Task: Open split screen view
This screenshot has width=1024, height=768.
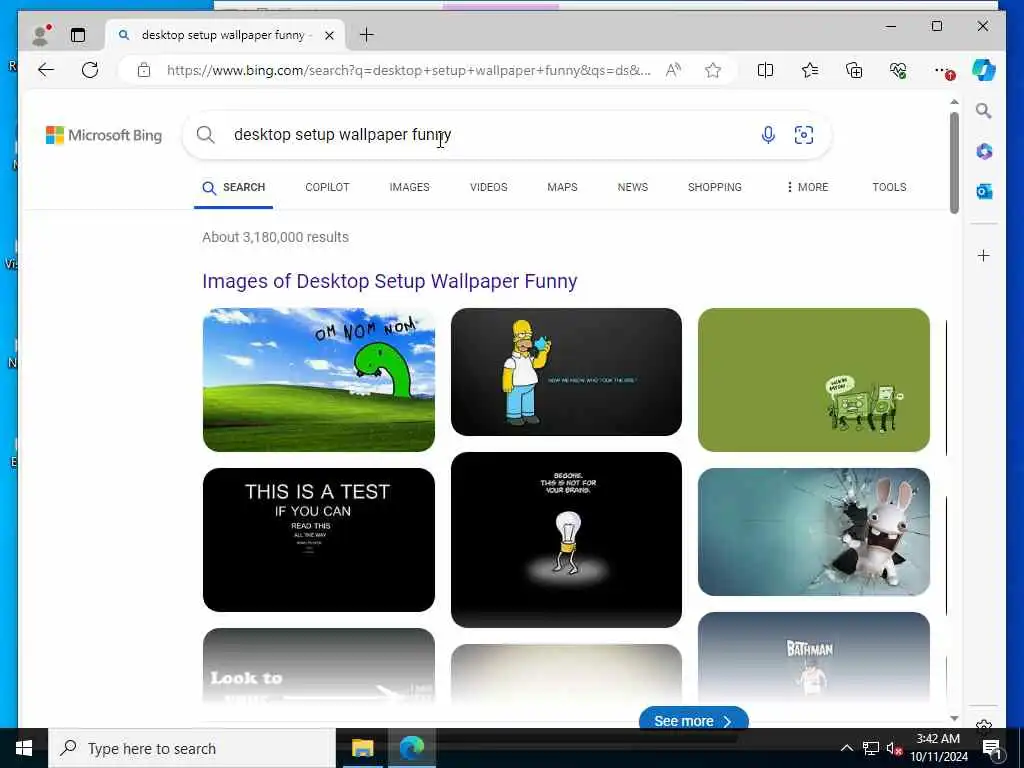Action: [x=765, y=70]
